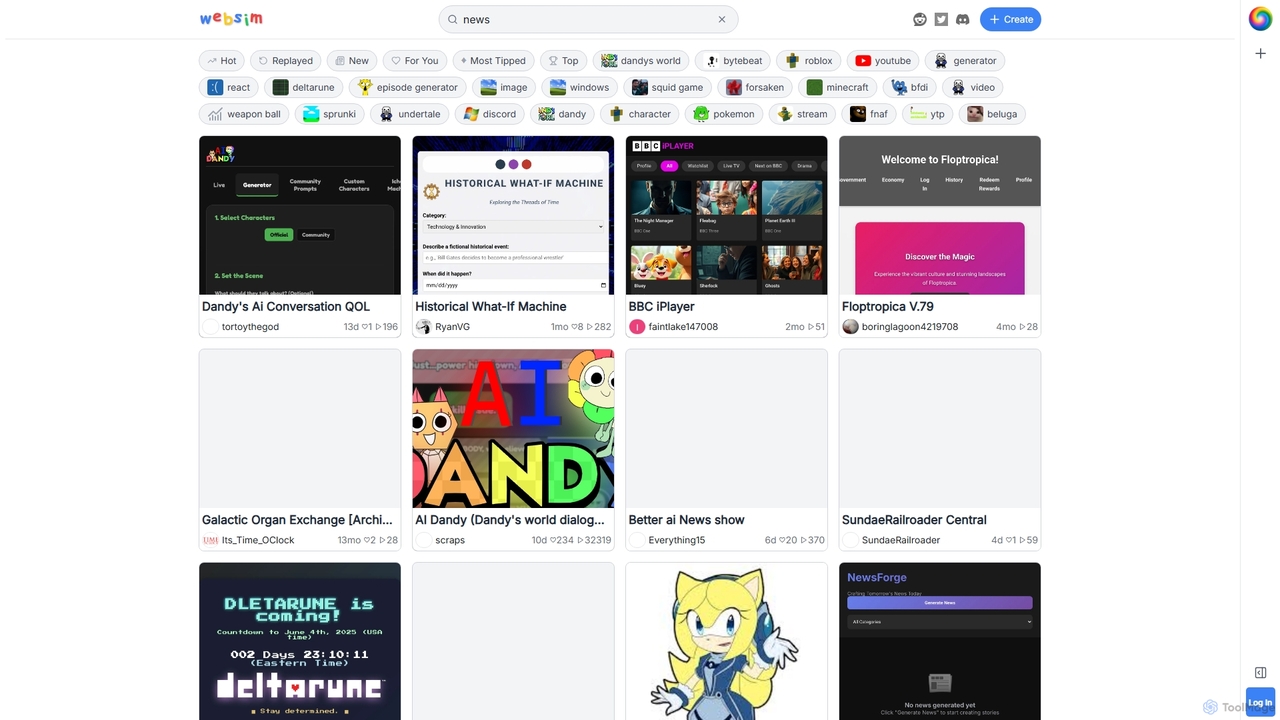Open Dandy's Ai Conversation QOL thumbnail
Screen dimensions: 1280x720
pyautogui.click(x=300, y=215)
